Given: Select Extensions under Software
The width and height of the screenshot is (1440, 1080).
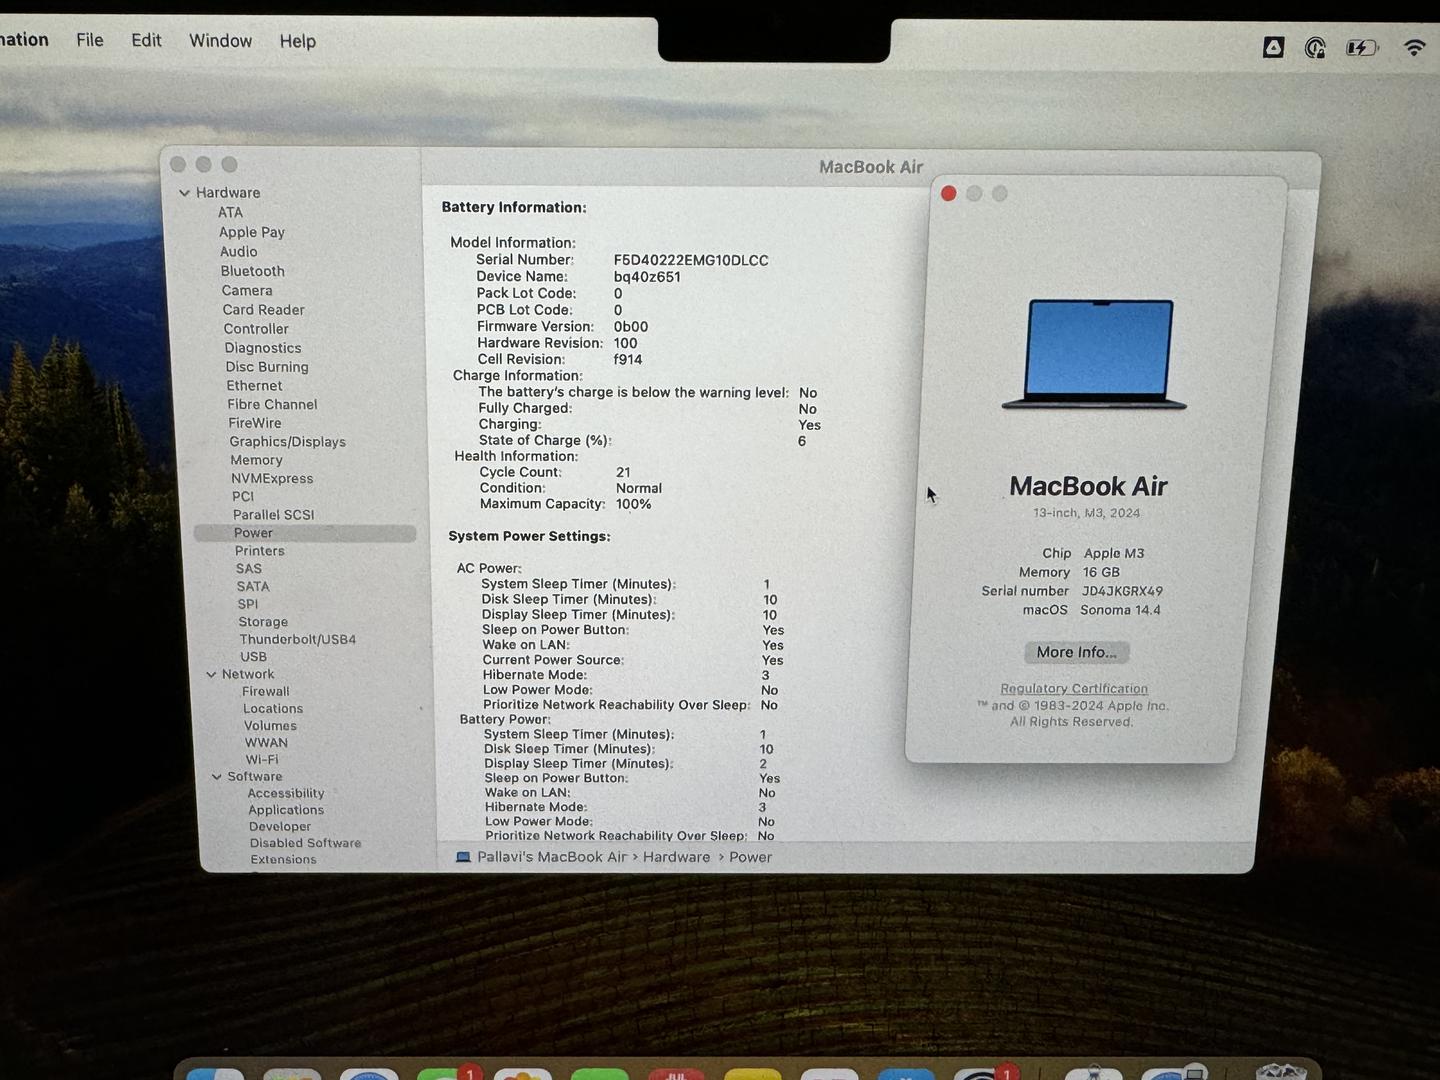Looking at the screenshot, I should [x=284, y=860].
